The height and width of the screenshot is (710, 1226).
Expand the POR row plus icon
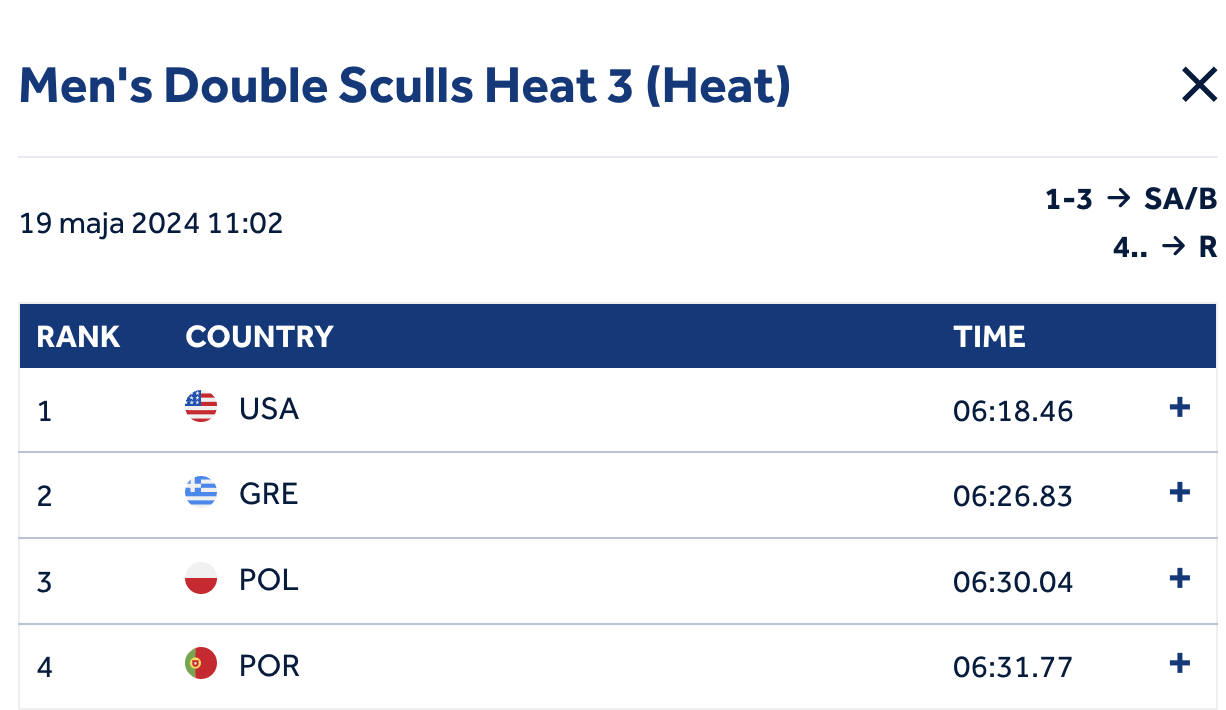1180,664
